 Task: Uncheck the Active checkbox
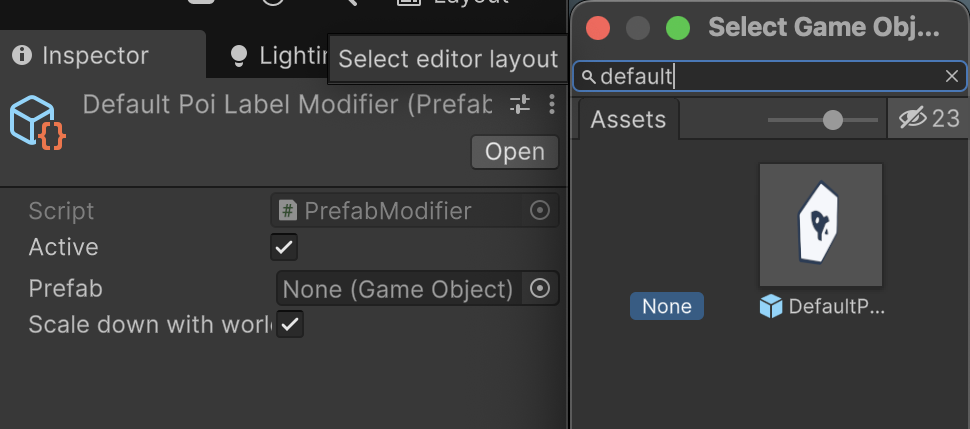(x=284, y=247)
